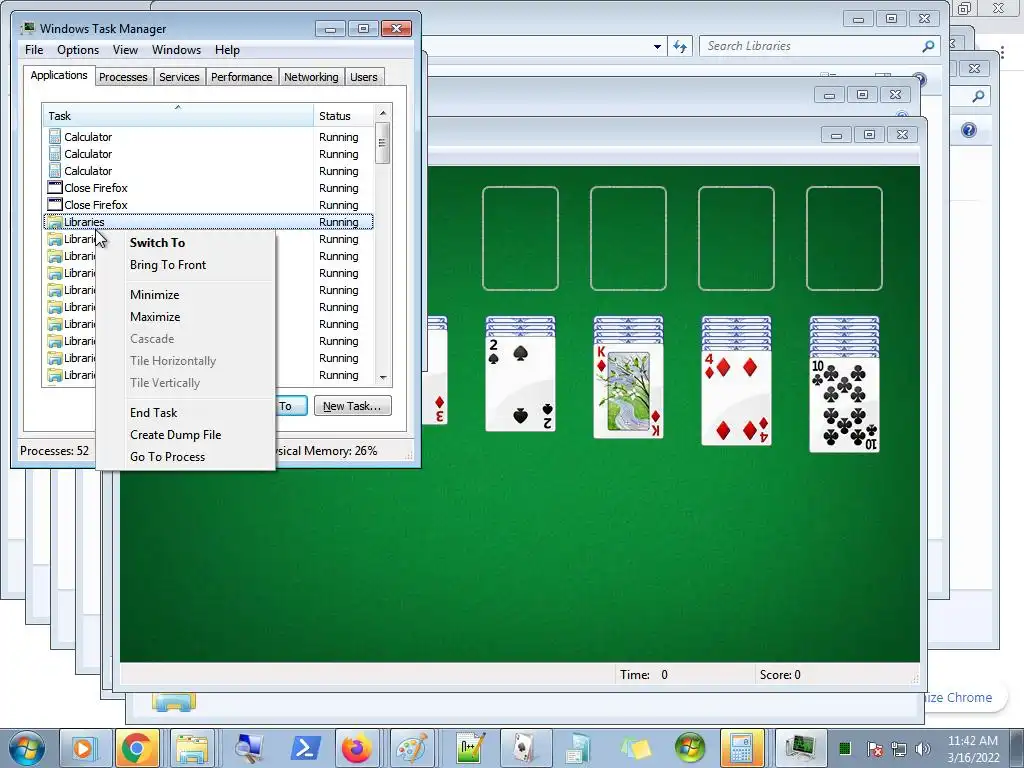The width and height of the screenshot is (1024, 768).
Task: Launch Windows PowerShell from the taskbar
Action: pyautogui.click(x=304, y=748)
